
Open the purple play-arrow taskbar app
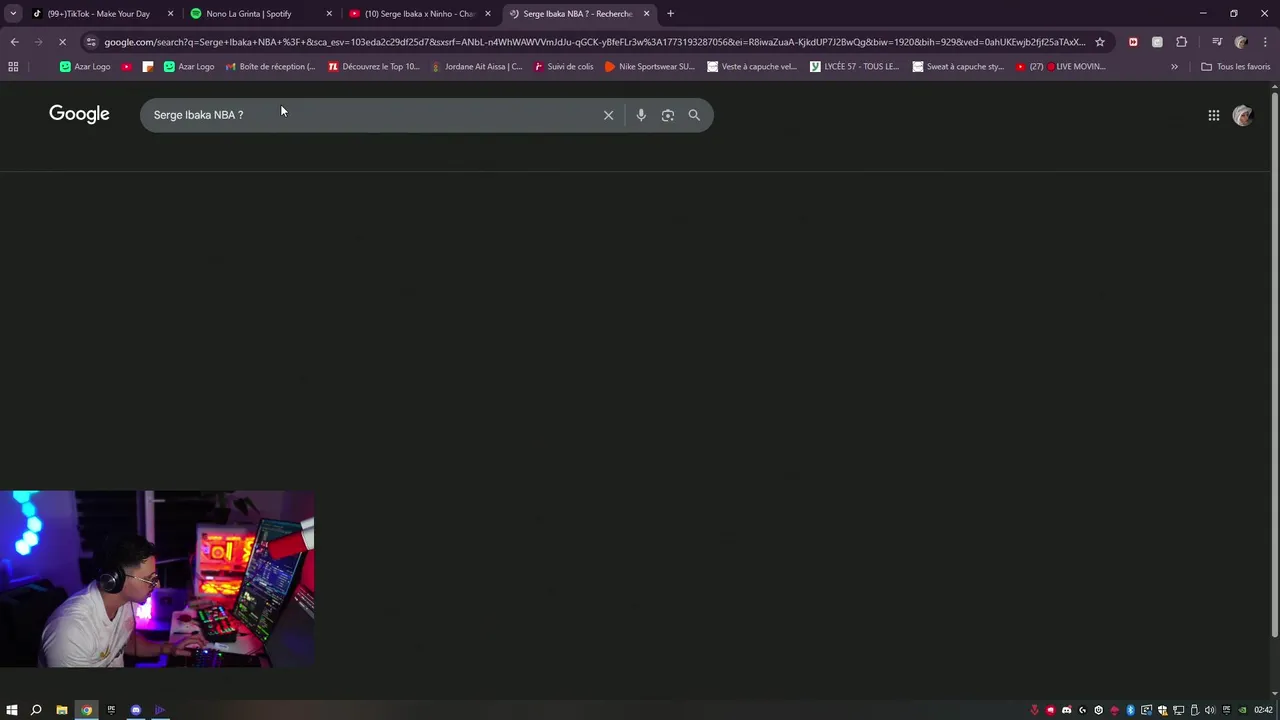(160, 710)
